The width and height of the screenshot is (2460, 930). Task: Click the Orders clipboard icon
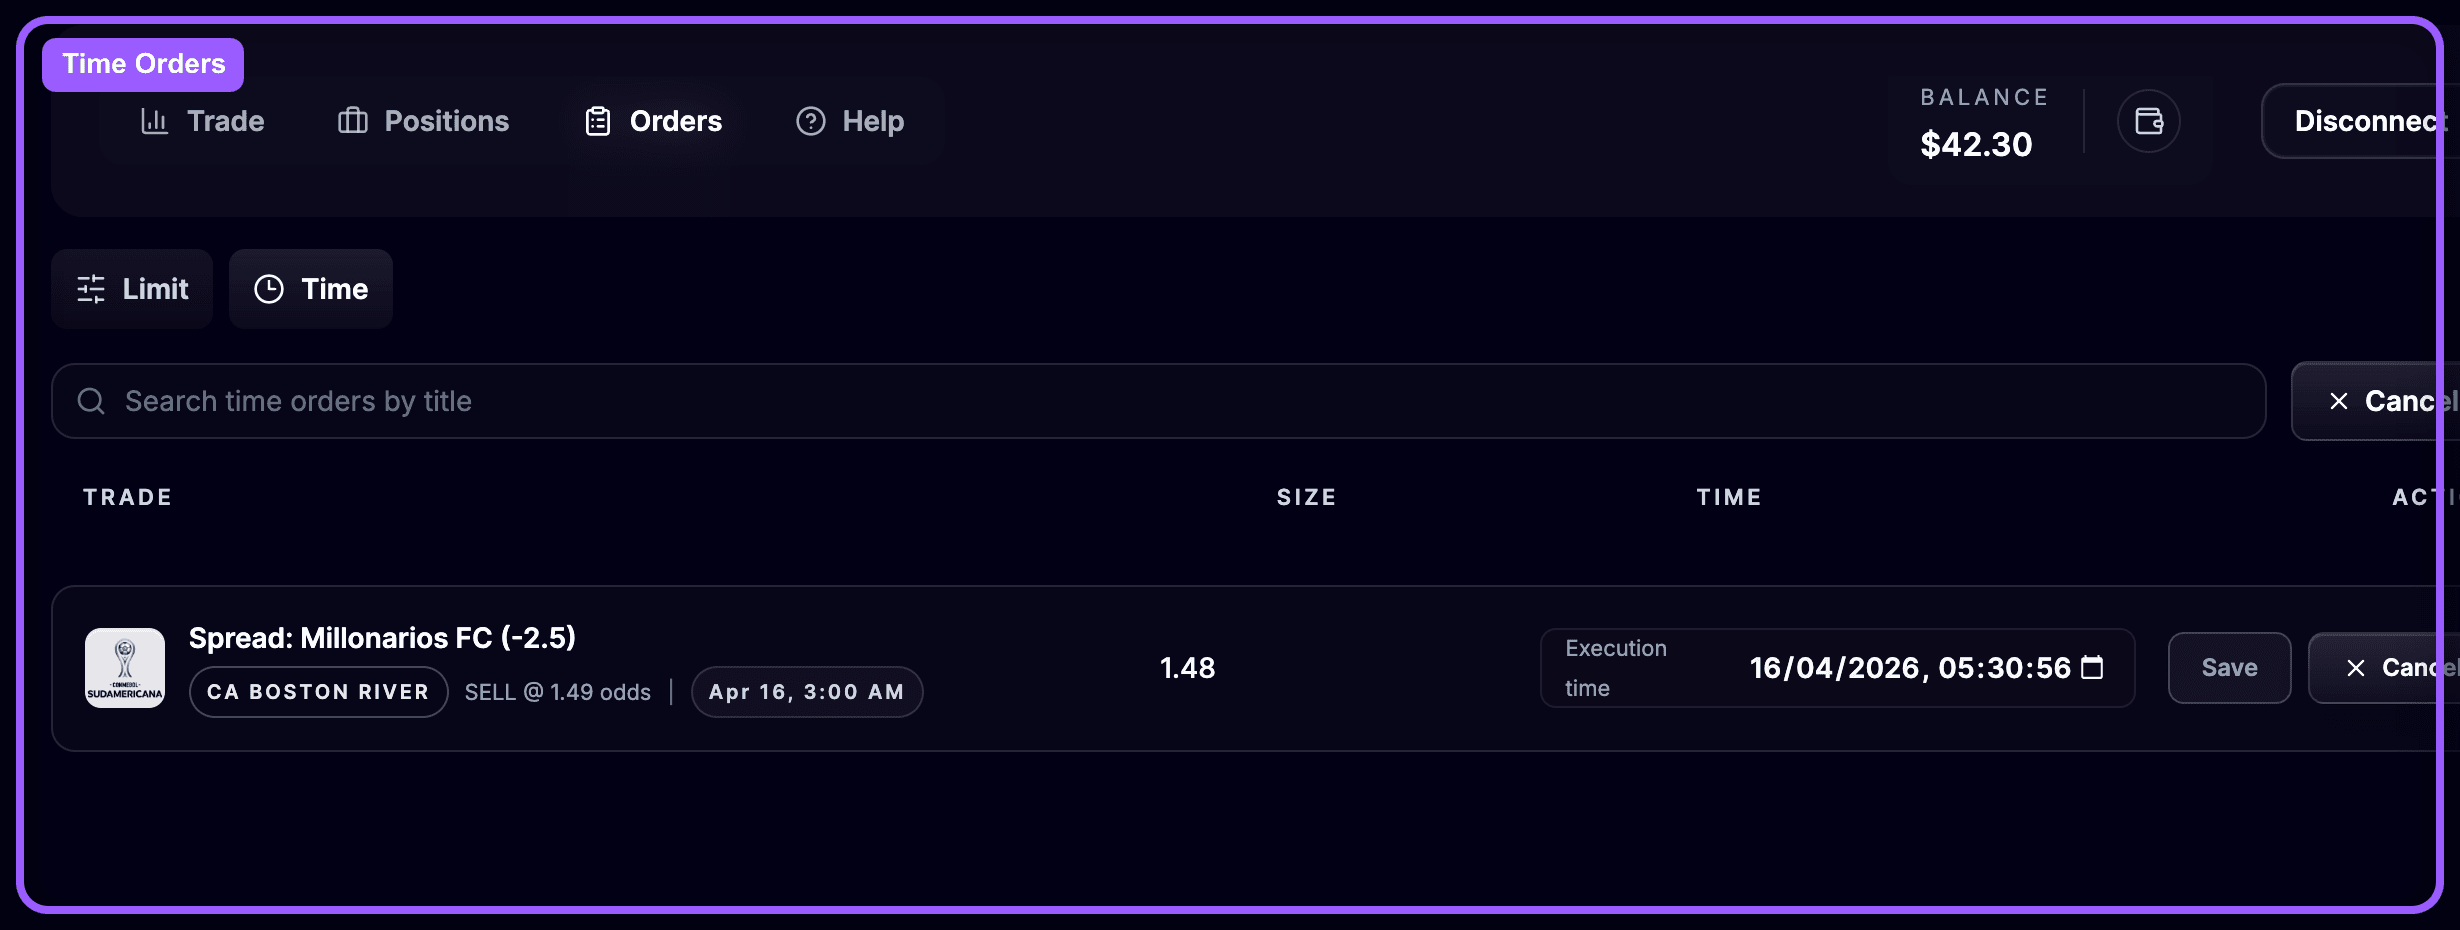[x=598, y=120]
